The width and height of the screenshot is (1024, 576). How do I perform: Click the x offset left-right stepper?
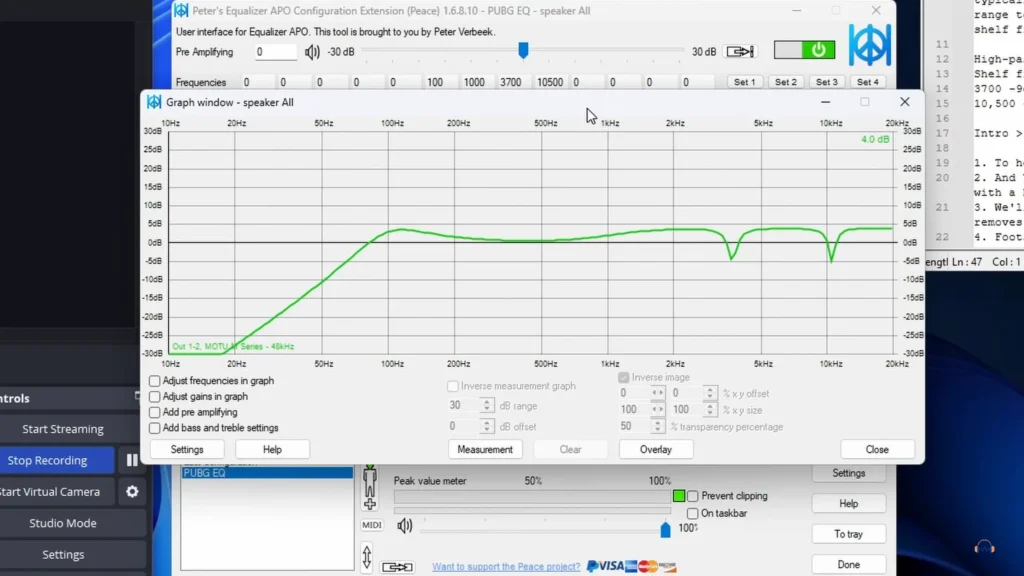coord(657,393)
